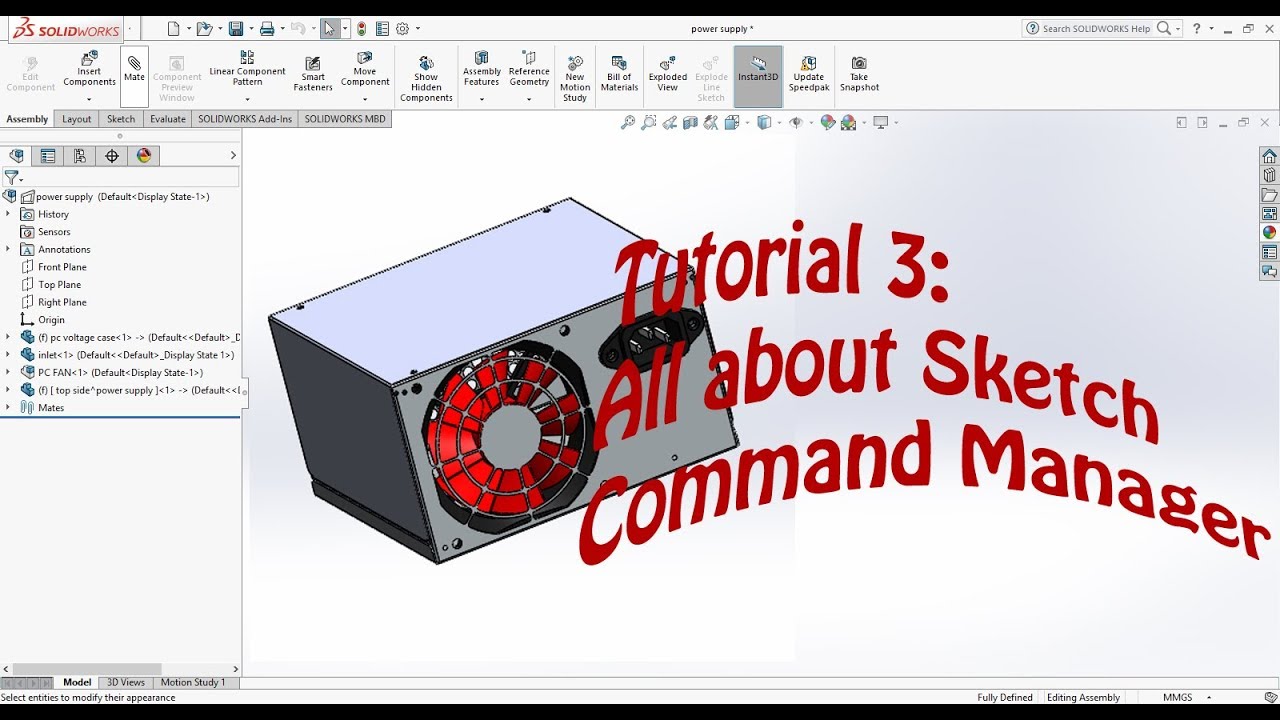The height and width of the screenshot is (720, 1280).
Task: Expand the pc voltage case component
Action: pos(8,337)
